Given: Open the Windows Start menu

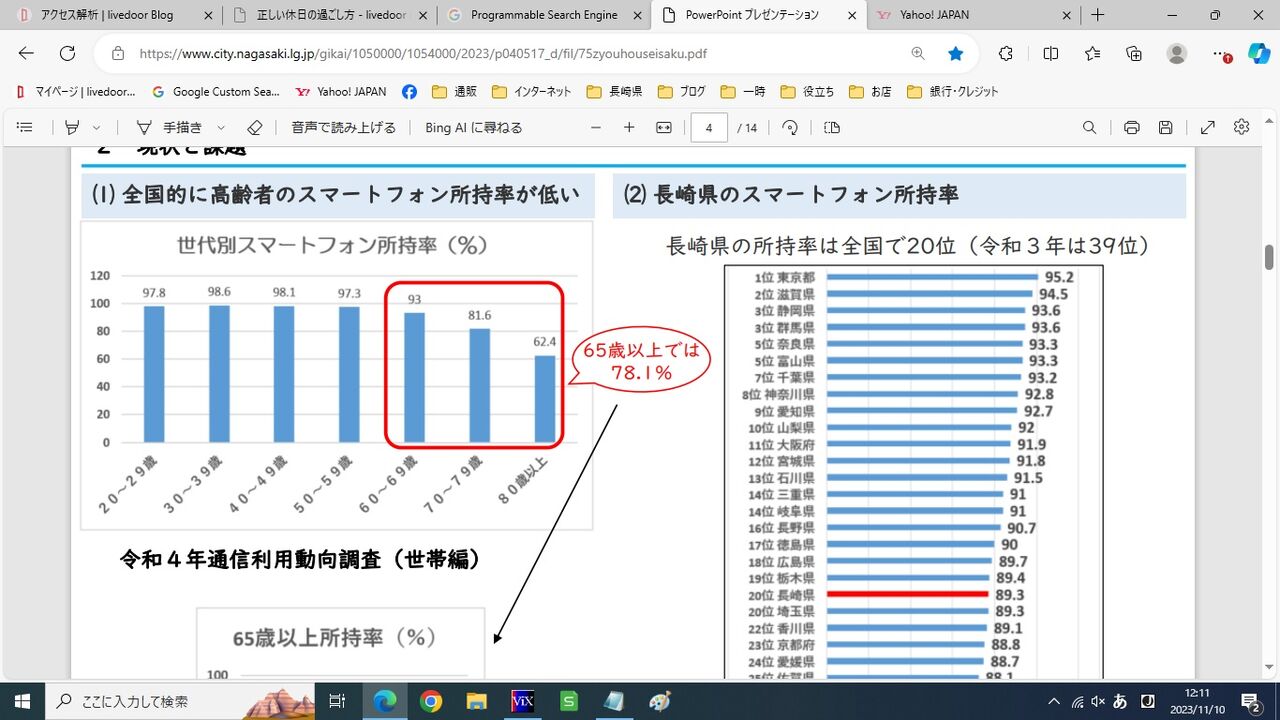Looking at the screenshot, I should (x=22, y=701).
